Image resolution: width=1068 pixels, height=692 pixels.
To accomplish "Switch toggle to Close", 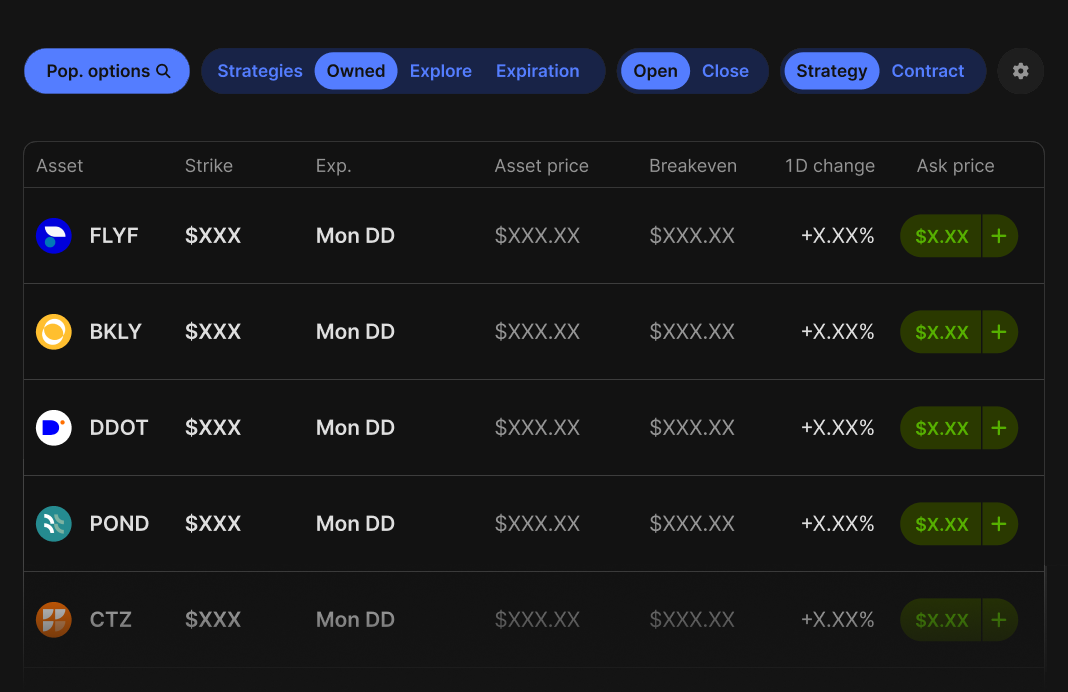I will click(x=725, y=71).
